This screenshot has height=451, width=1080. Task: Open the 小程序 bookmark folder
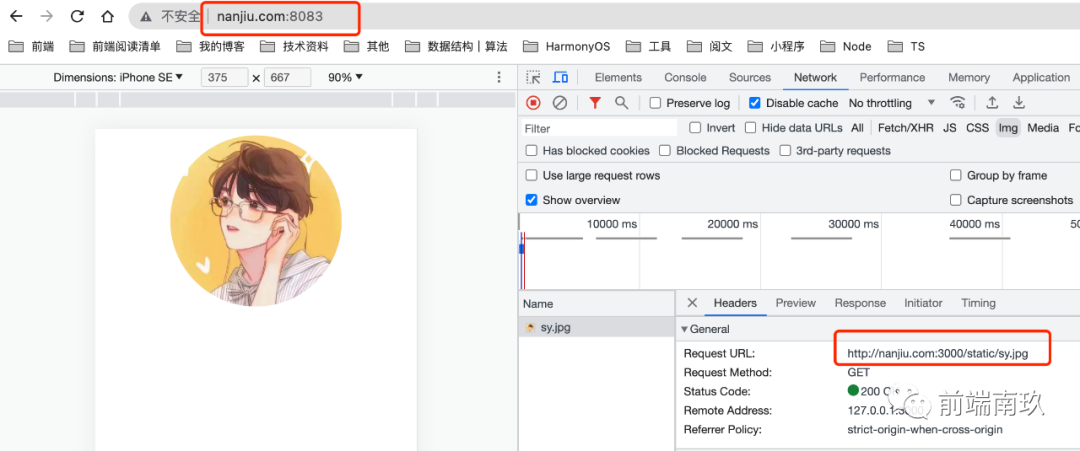(776, 47)
